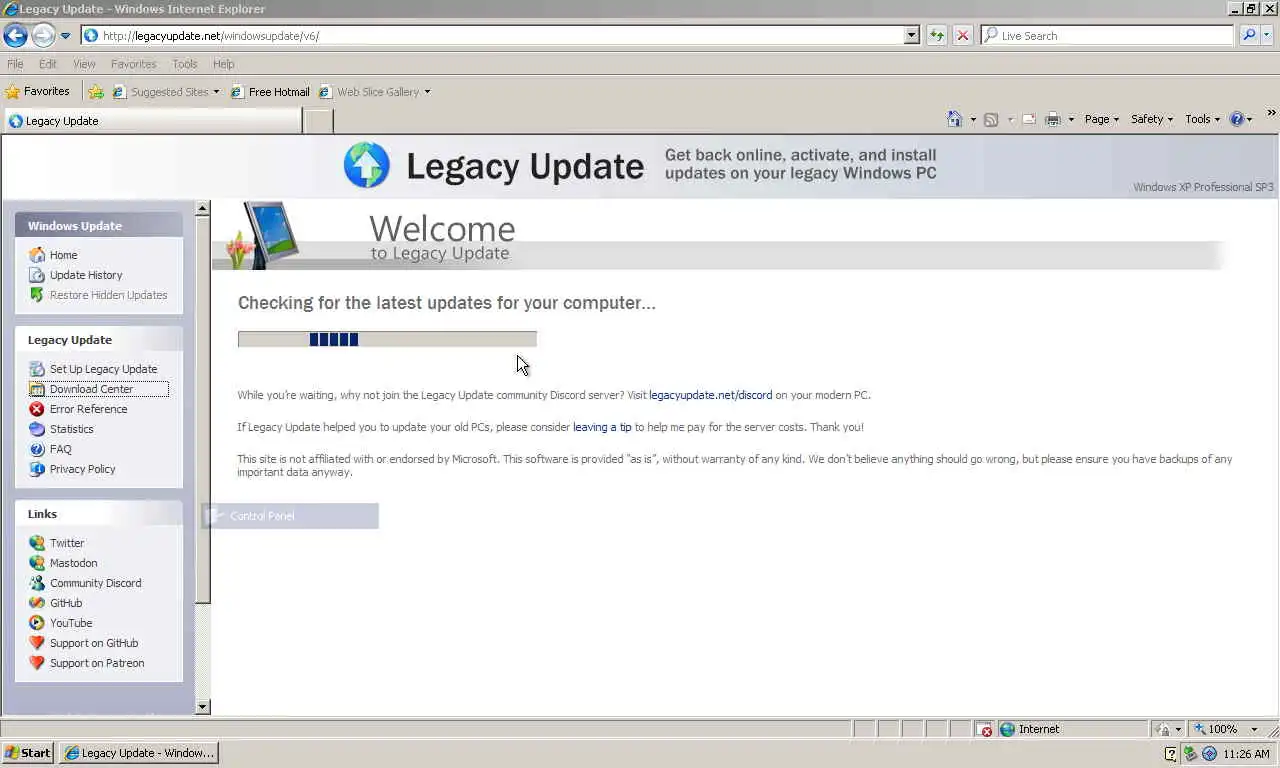Open the Favorites star button
Viewport: 1280px width, 768px height.
pyautogui.click(x=37, y=92)
